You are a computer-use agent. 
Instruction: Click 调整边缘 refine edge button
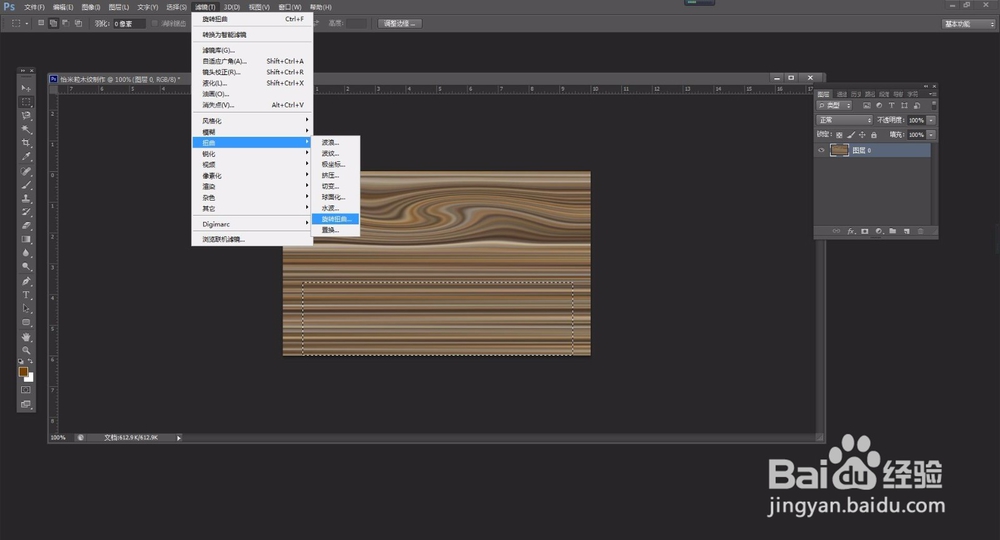399,24
